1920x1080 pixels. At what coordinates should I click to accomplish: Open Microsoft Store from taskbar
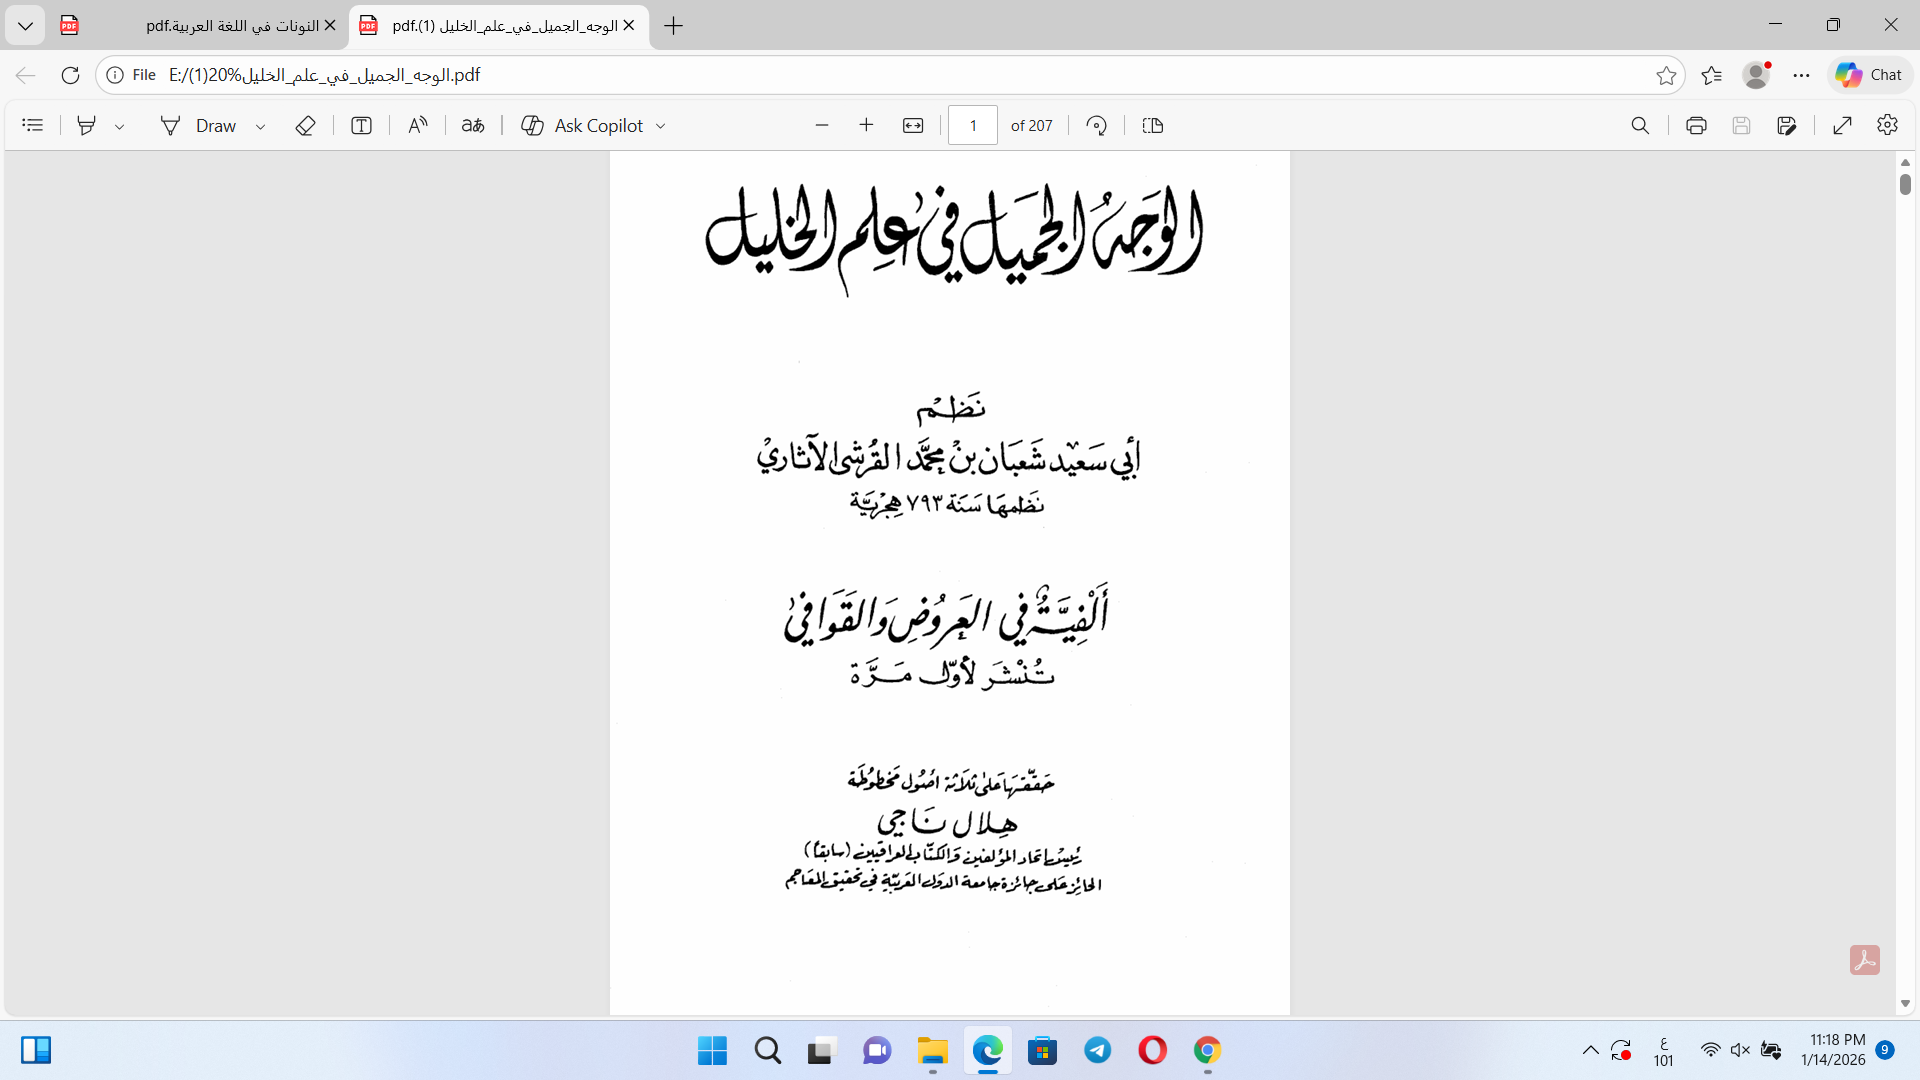[1042, 1050]
